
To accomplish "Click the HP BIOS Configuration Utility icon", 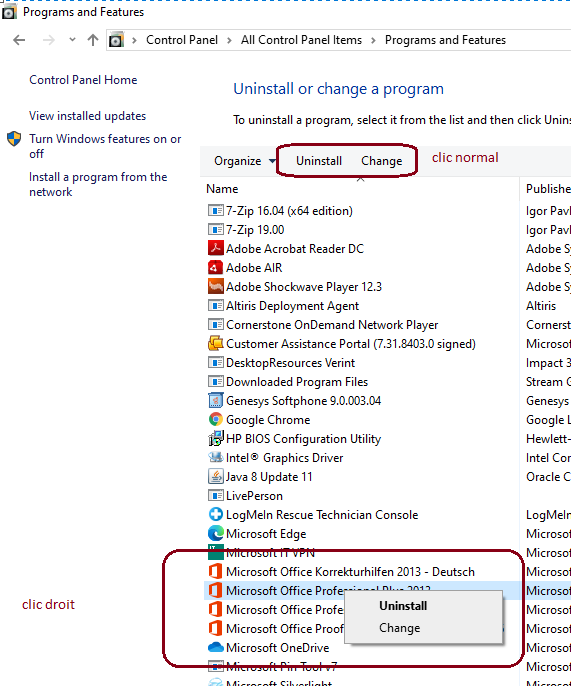I will coord(215,438).
